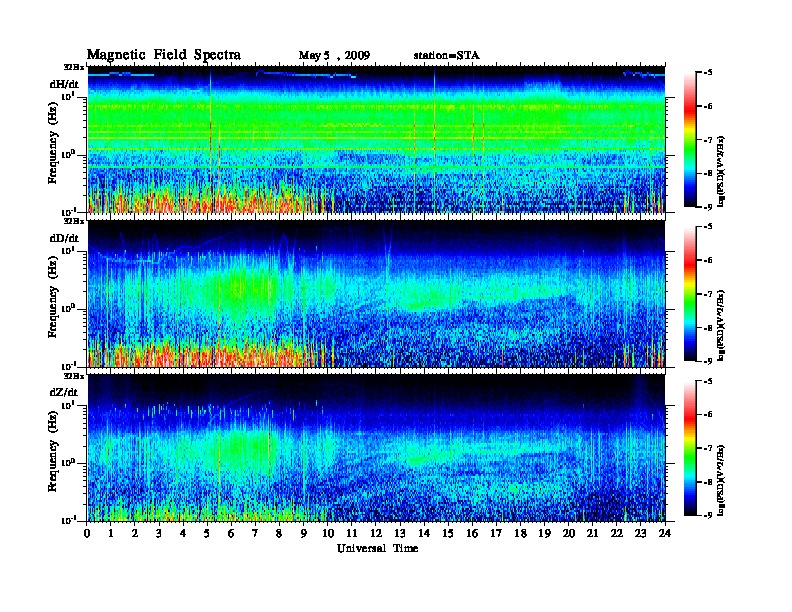
Task: Click the 10^1 frequency tick of dD/dt panel
Action: click(68, 250)
